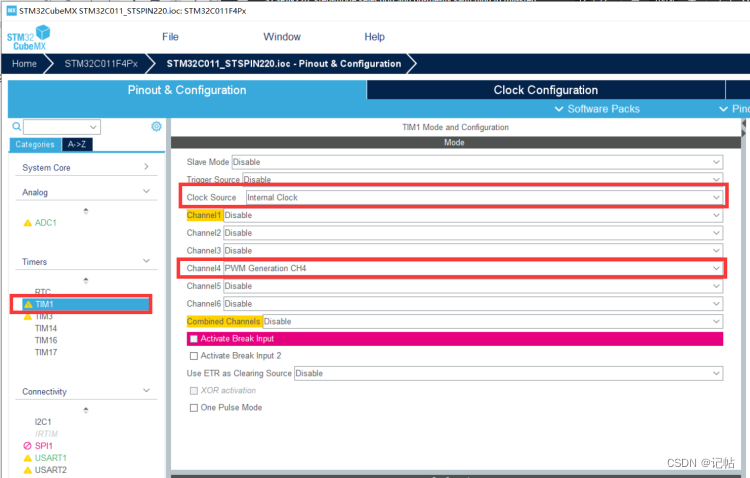This screenshot has height=478, width=750.
Task: Click the STM32CubeMX logo icon
Action: pos(29,38)
